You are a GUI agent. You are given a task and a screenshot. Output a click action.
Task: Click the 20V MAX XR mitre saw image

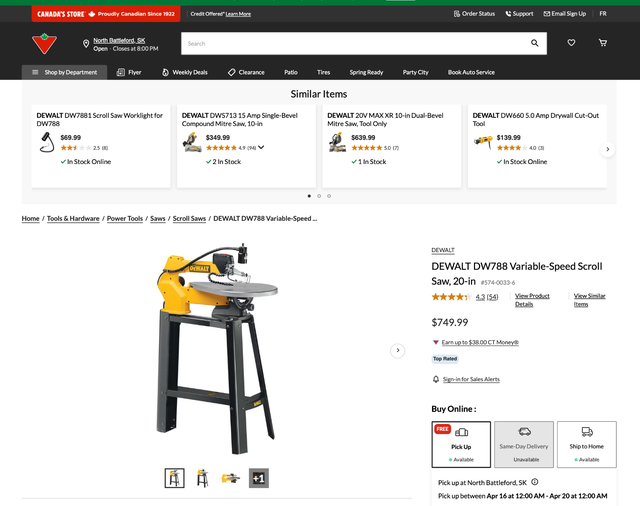(x=337, y=142)
